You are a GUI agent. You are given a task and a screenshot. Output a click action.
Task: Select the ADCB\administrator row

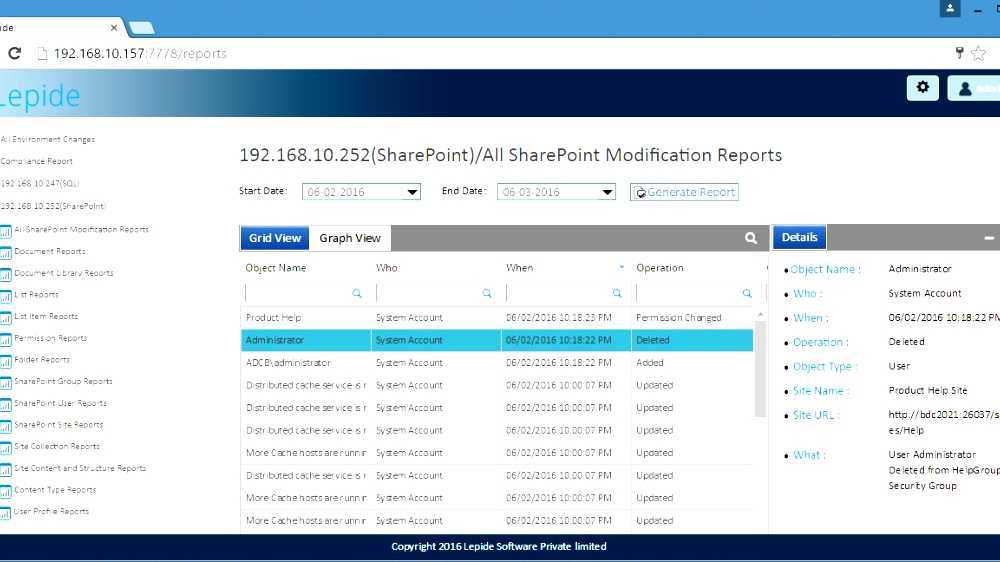click(x=497, y=362)
